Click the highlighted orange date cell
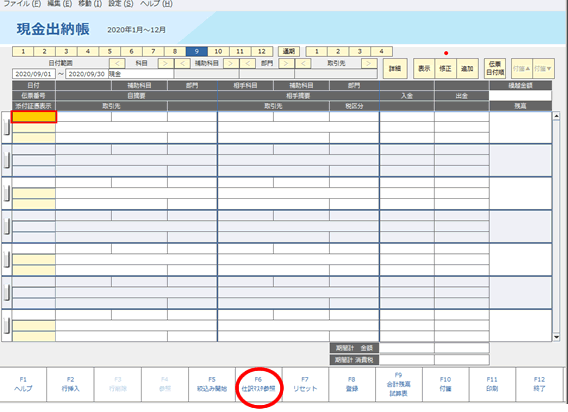The height and width of the screenshot is (412, 568). [x=34, y=117]
